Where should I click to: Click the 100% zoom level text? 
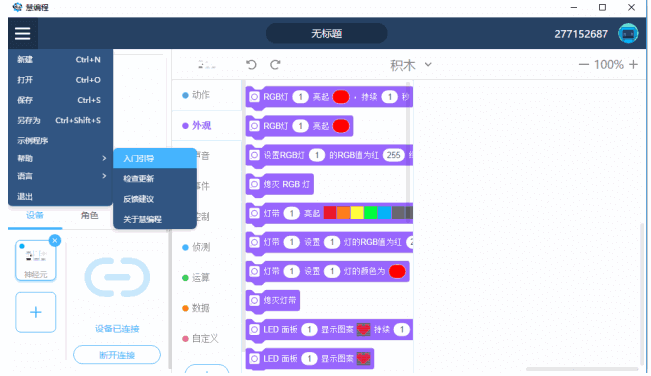pyautogui.click(x=609, y=65)
